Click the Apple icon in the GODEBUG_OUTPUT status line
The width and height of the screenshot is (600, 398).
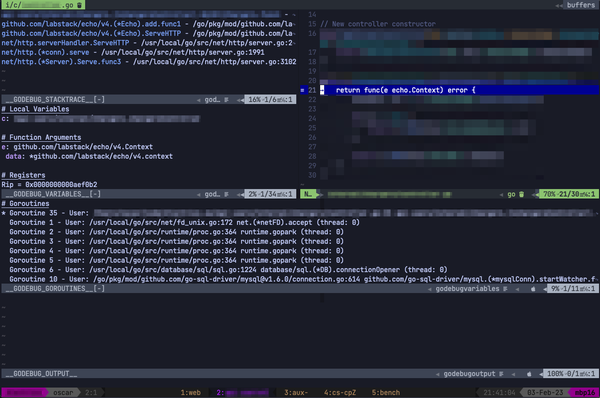point(529,374)
